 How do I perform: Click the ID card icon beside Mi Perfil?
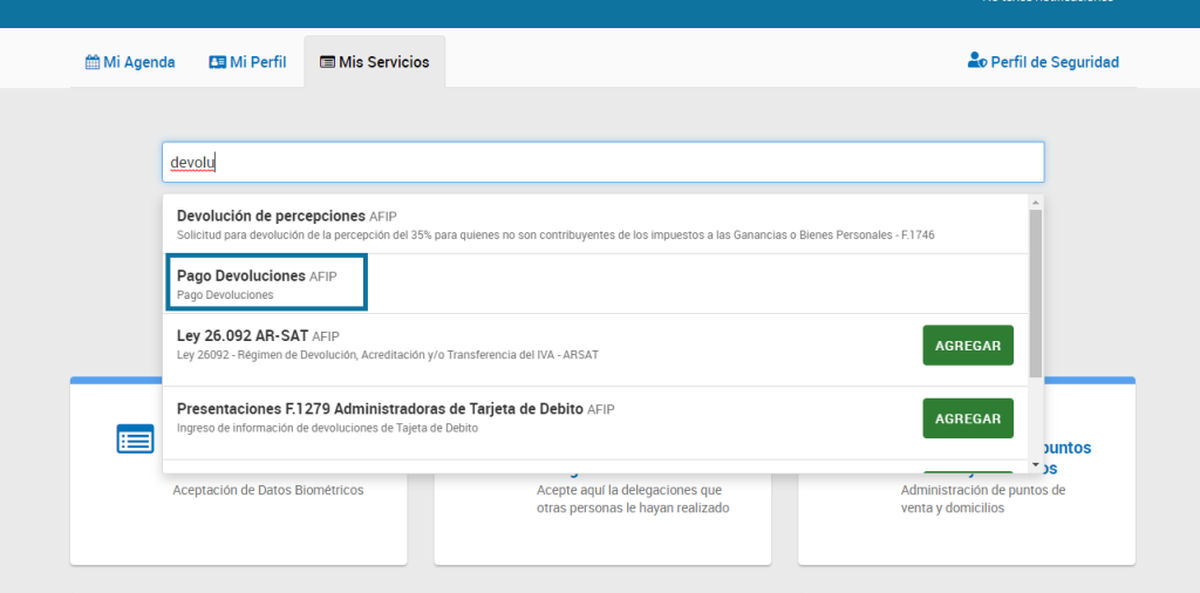(217, 62)
